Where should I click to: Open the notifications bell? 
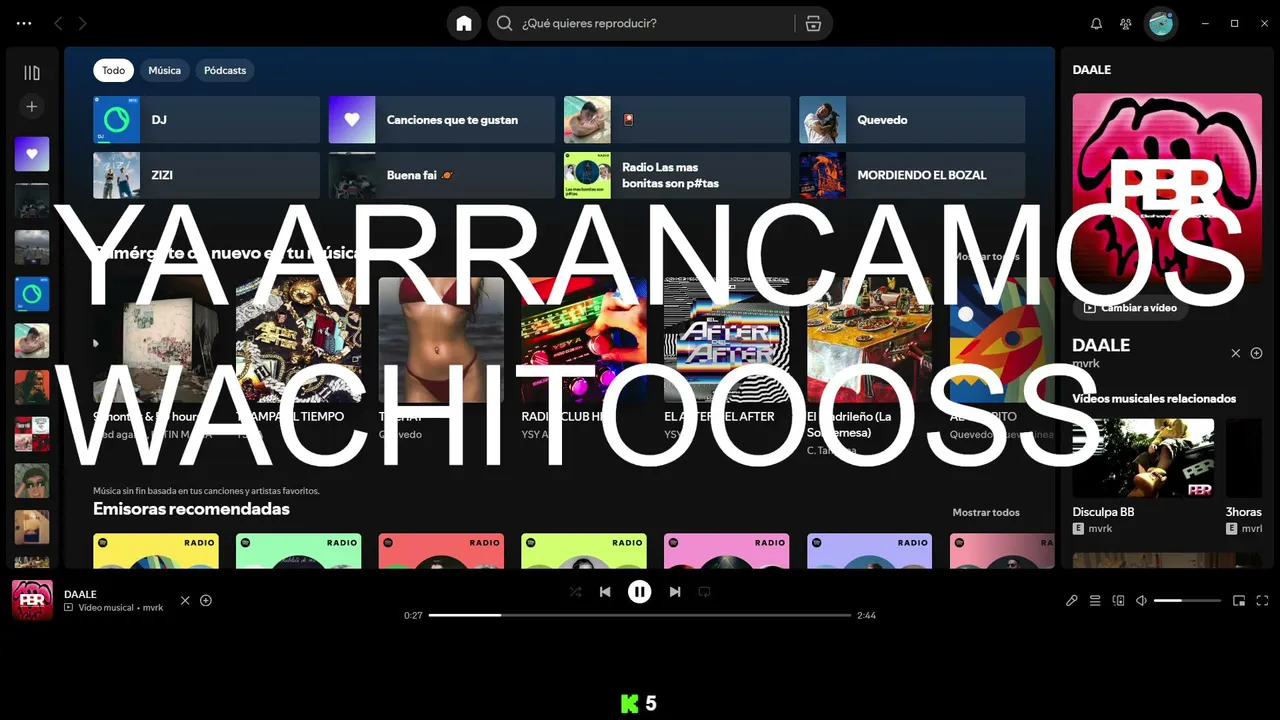coord(1096,23)
